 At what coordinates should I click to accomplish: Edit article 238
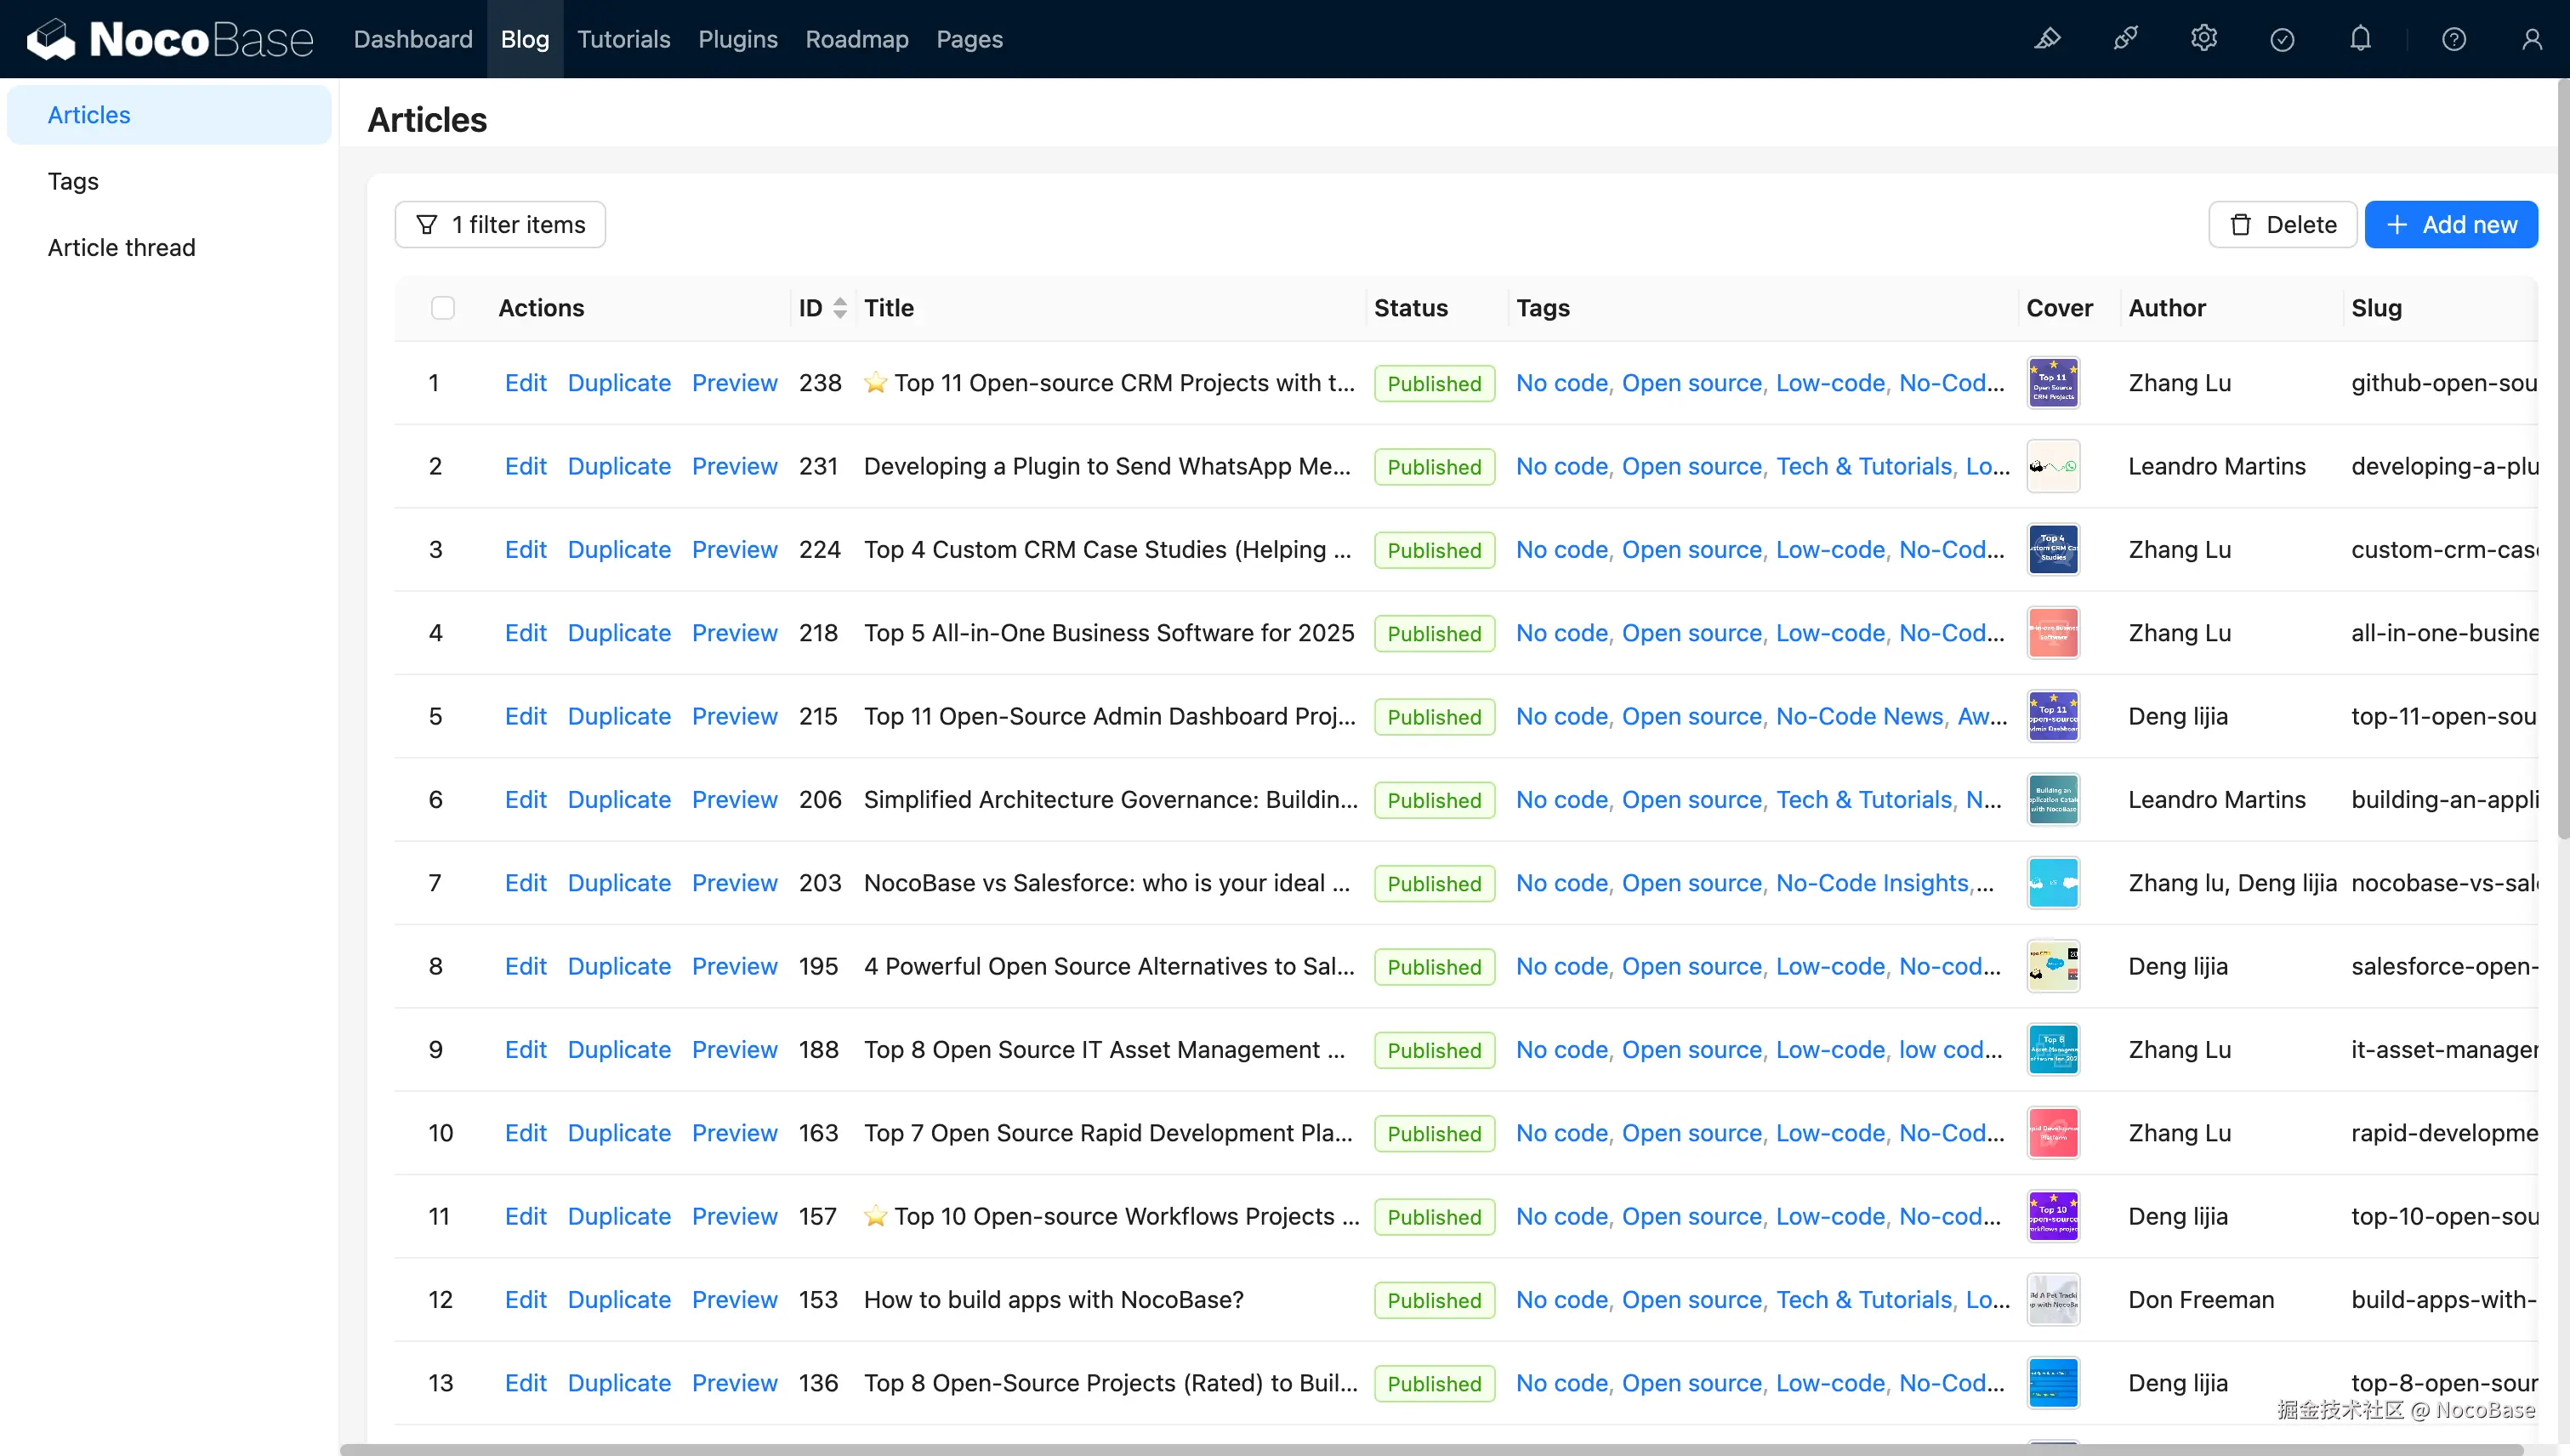[x=526, y=383]
